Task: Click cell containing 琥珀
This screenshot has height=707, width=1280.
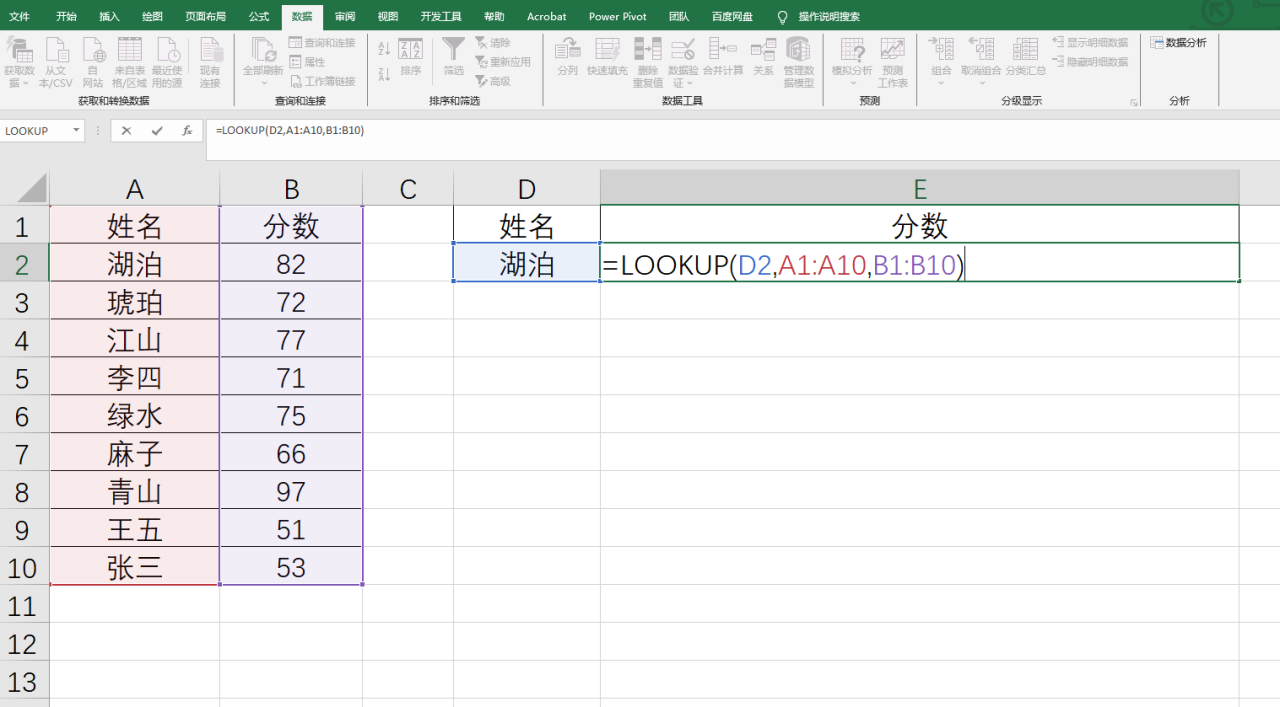Action: pos(135,302)
